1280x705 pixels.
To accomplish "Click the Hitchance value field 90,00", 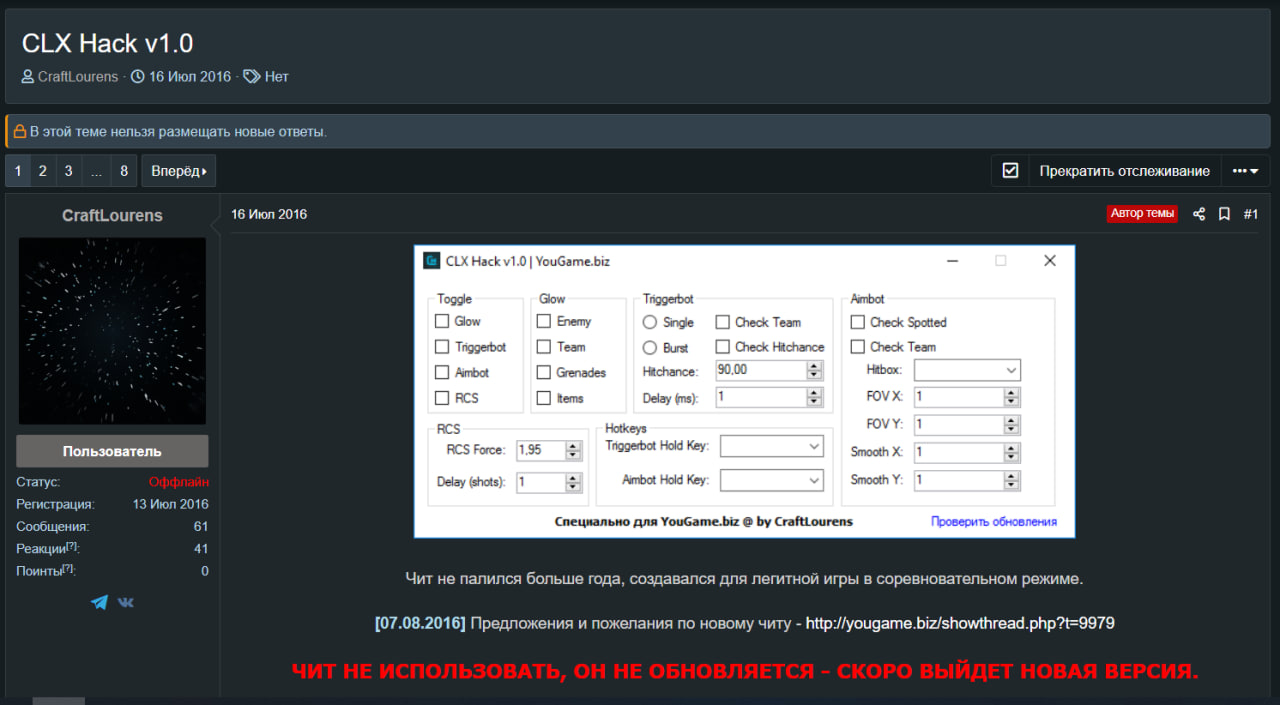I will click(x=761, y=370).
